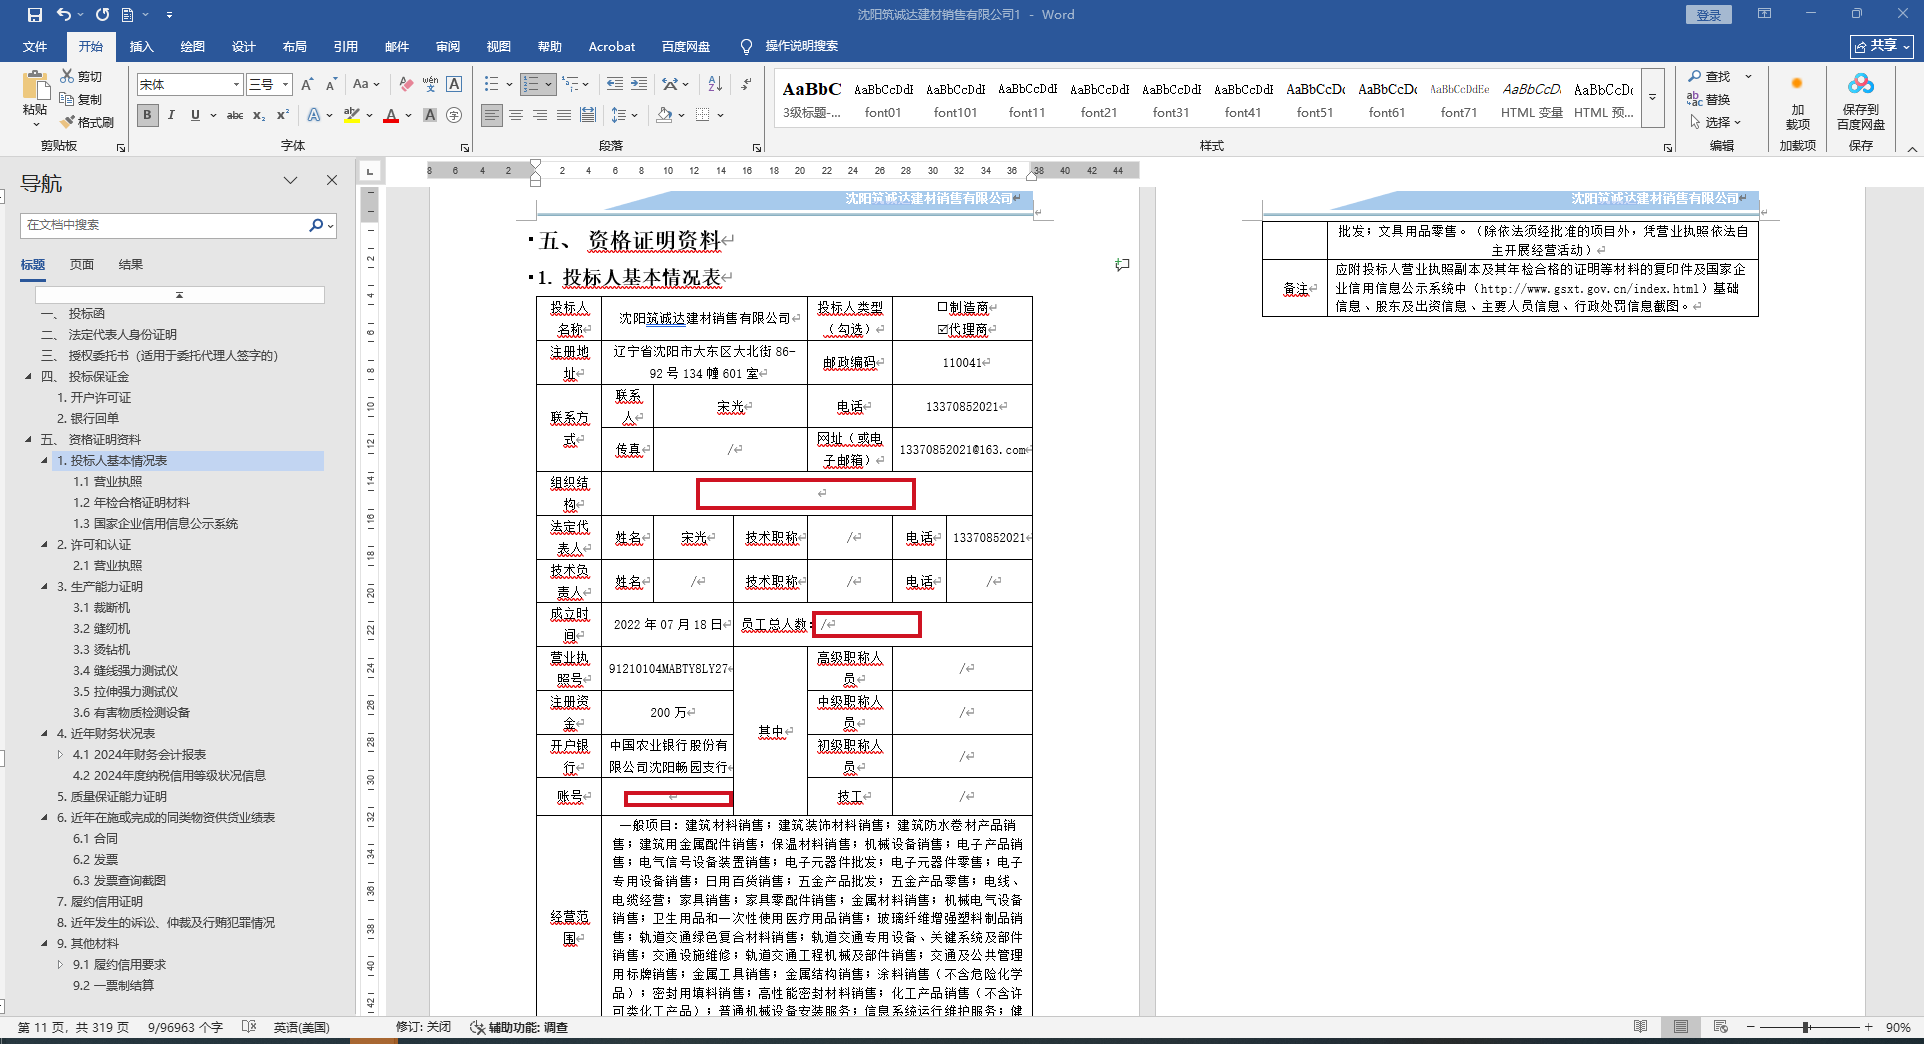Open the change case (Aa) dropdown
This screenshot has width=1924, height=1044.
tap(366, 84)
